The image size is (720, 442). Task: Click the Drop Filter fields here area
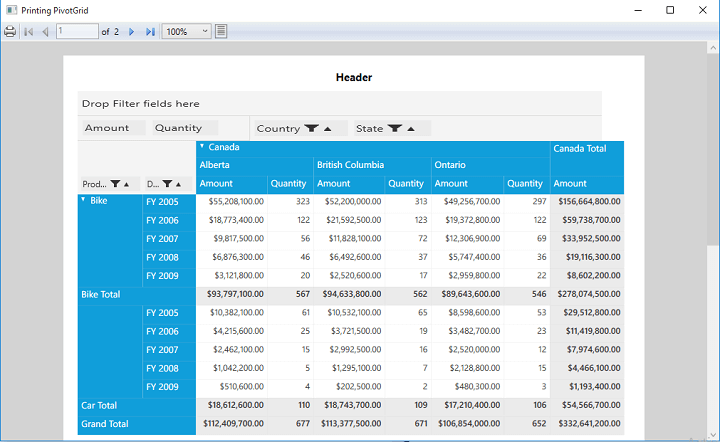coord(339,103)
